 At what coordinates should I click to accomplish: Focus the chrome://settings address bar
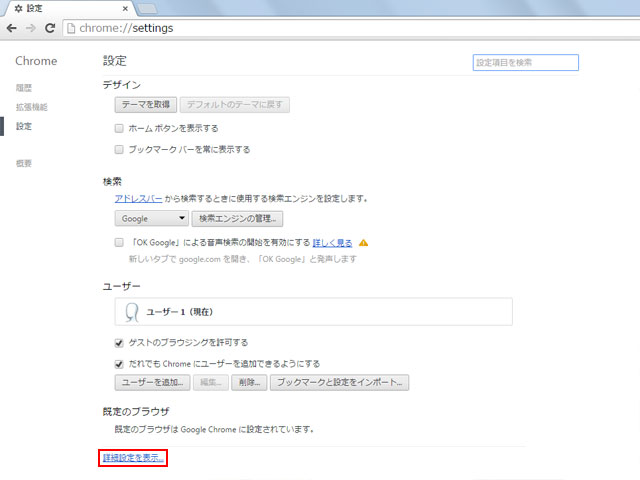coord(351,28)
